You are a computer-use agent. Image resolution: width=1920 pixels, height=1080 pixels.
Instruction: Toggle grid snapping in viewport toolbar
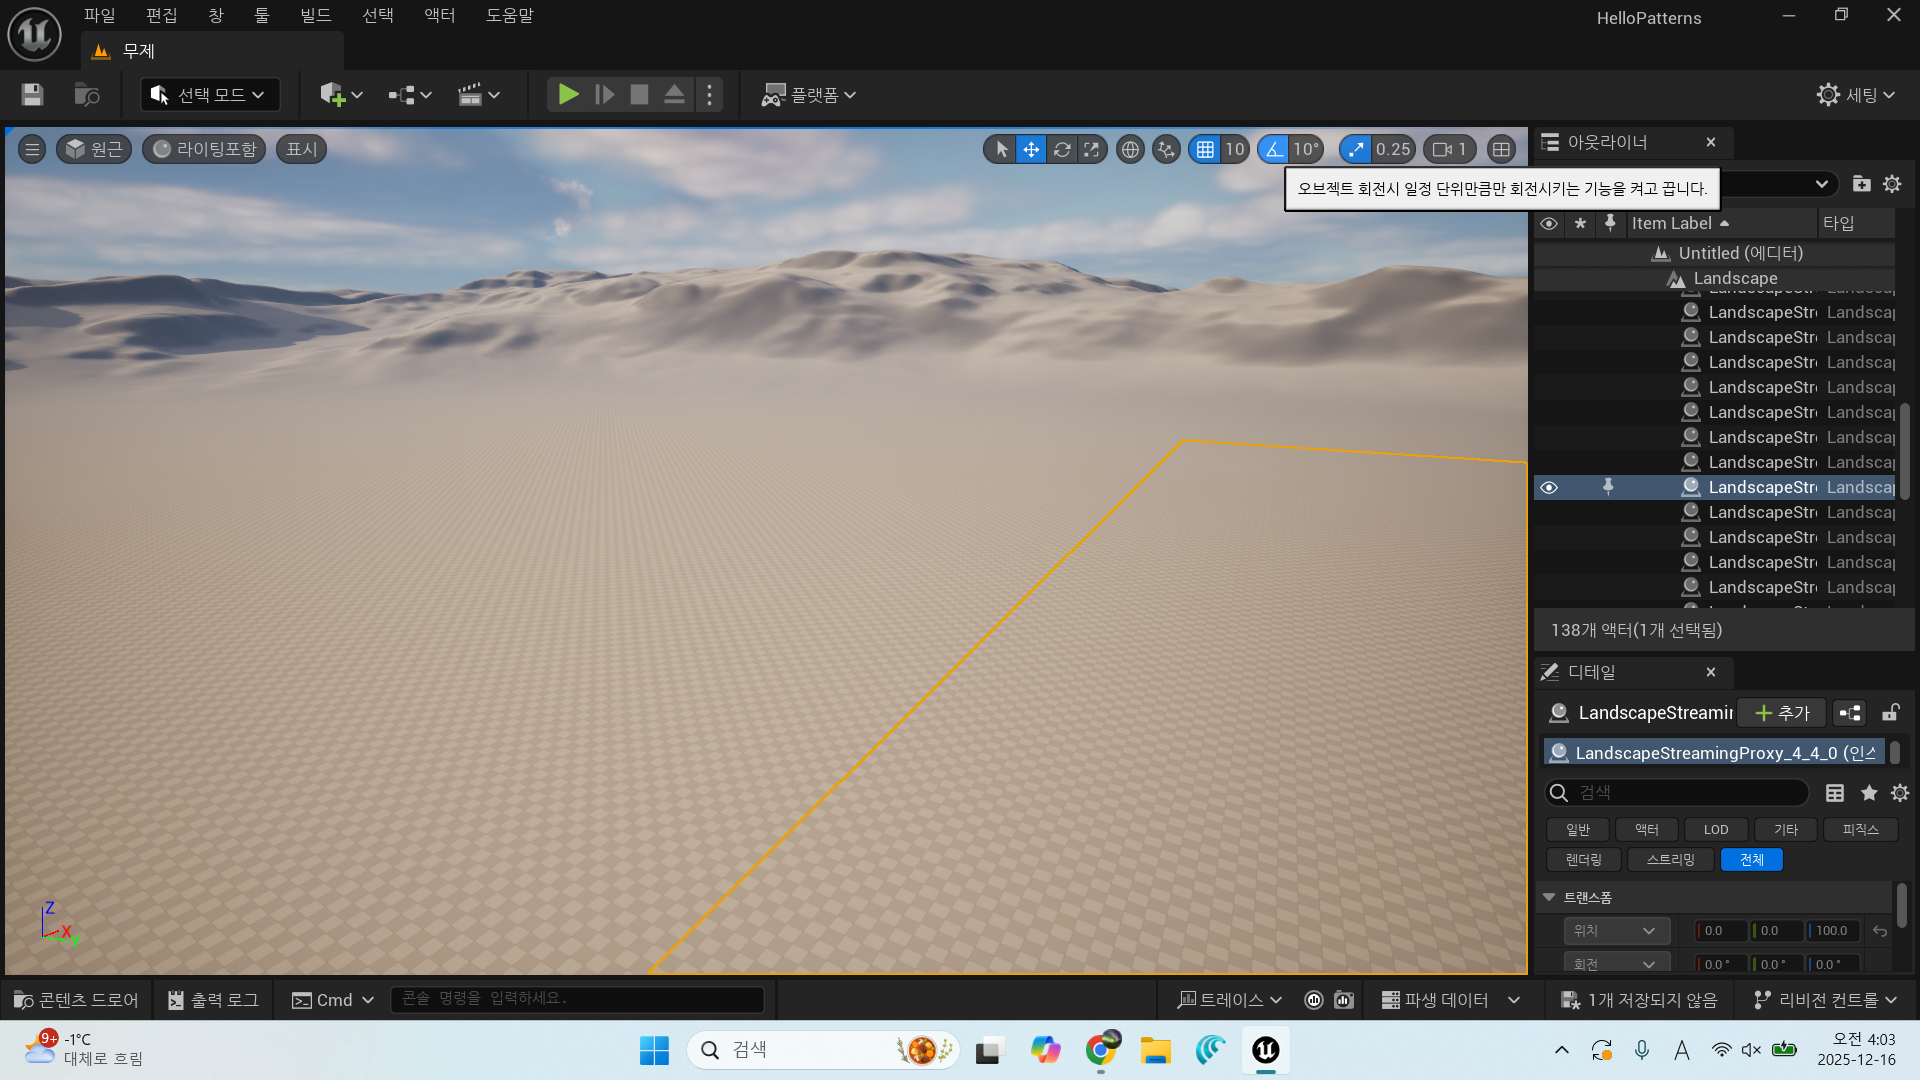[1205, 150]
